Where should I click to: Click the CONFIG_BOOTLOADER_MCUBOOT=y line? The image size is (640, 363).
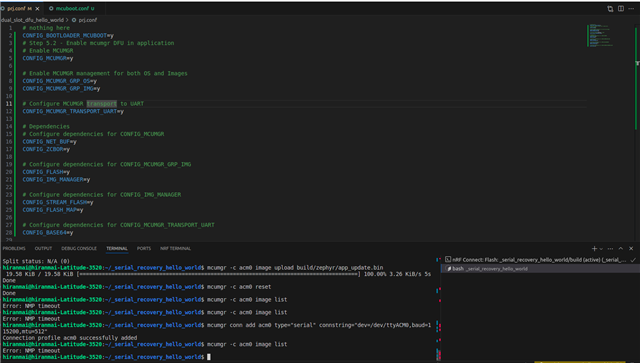(x=68, y=36)
